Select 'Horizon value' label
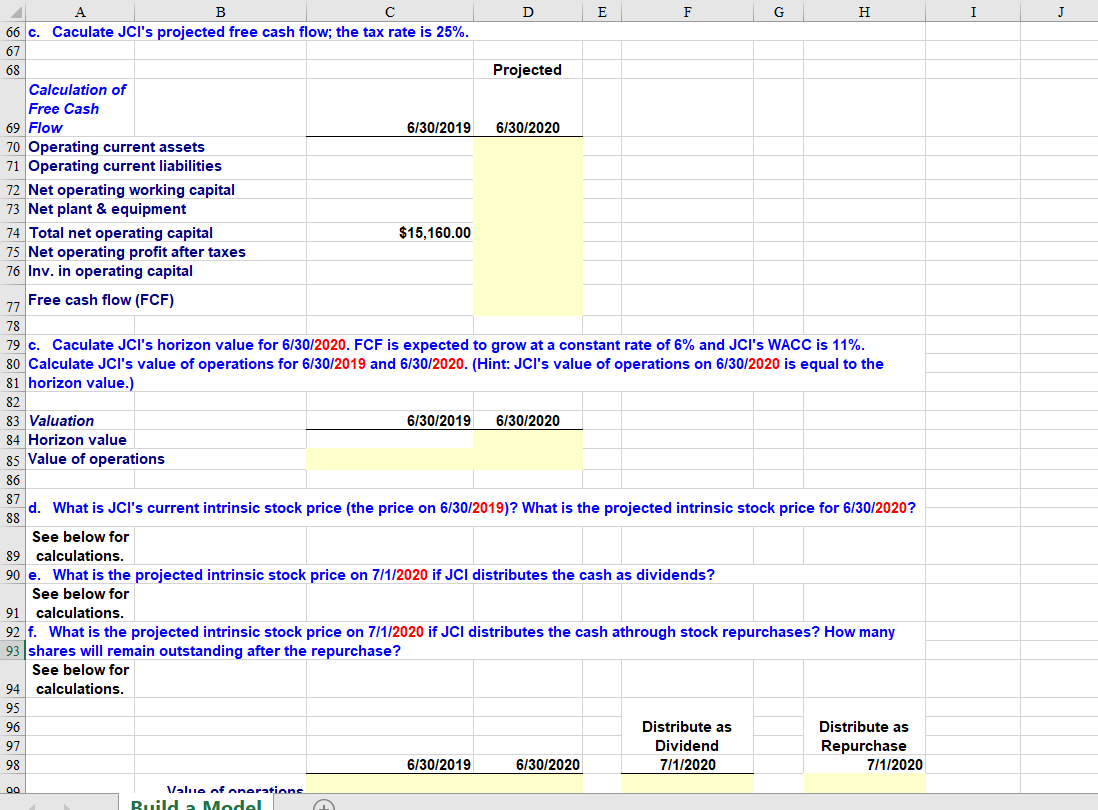 point(77,440)
